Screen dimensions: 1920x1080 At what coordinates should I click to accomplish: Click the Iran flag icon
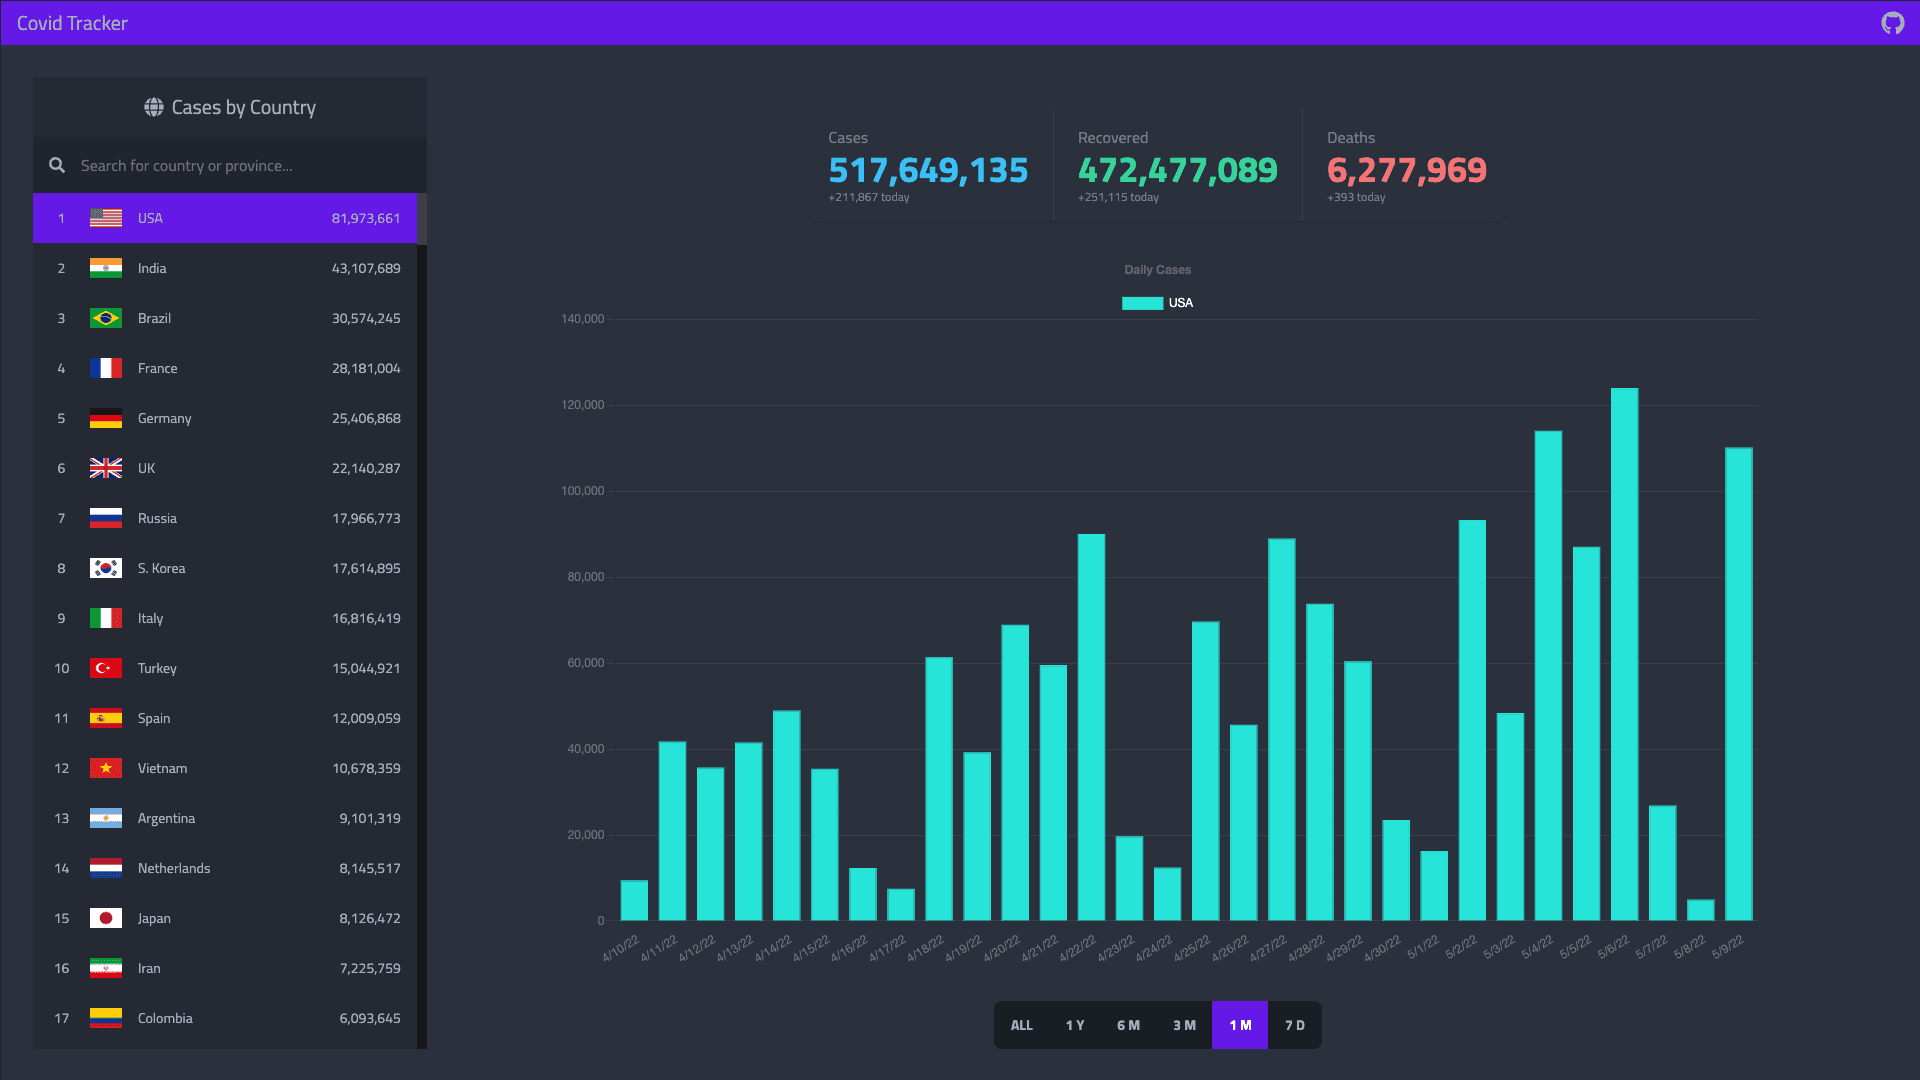106,968
